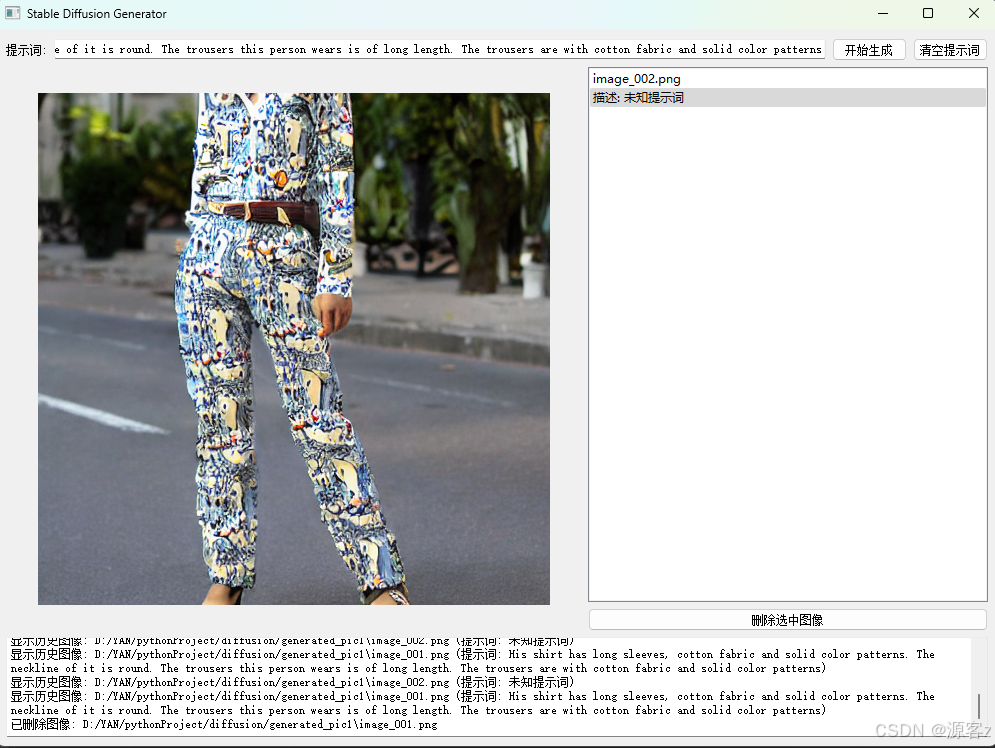Click the generated image preview

294,349
